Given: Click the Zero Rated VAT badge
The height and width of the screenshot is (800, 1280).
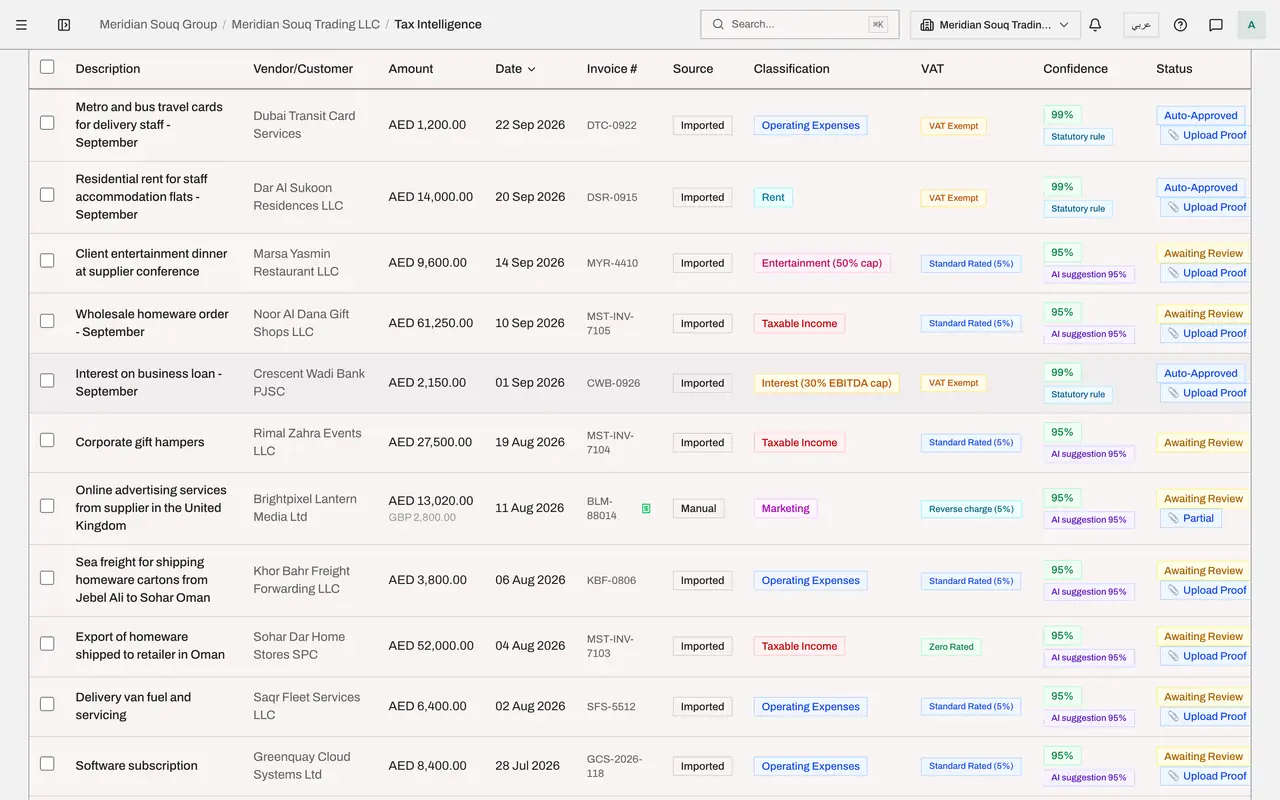Looking at the screenshot, I should coord(951,647).
